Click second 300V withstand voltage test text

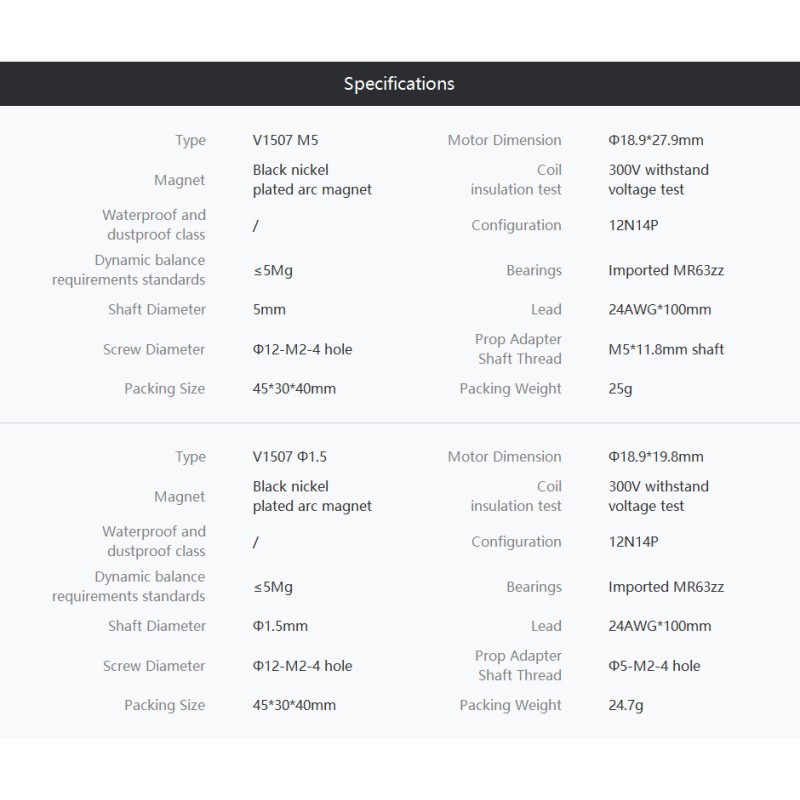pos(658,496)
